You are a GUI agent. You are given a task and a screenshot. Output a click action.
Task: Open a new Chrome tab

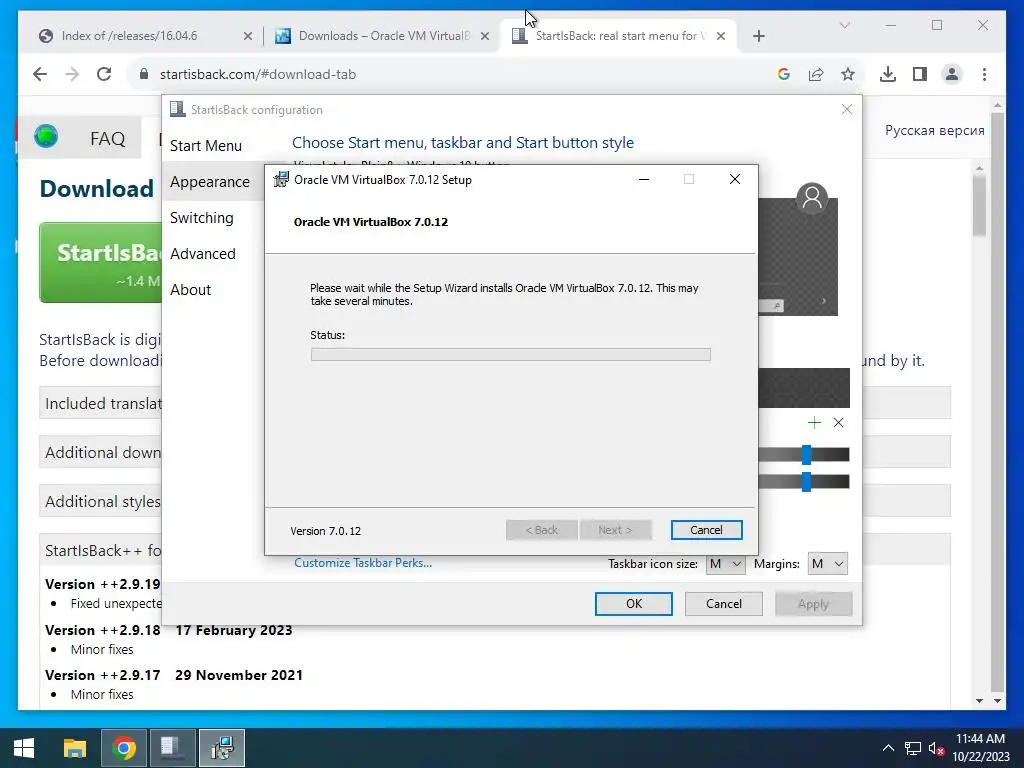click(x=758, y=36)
